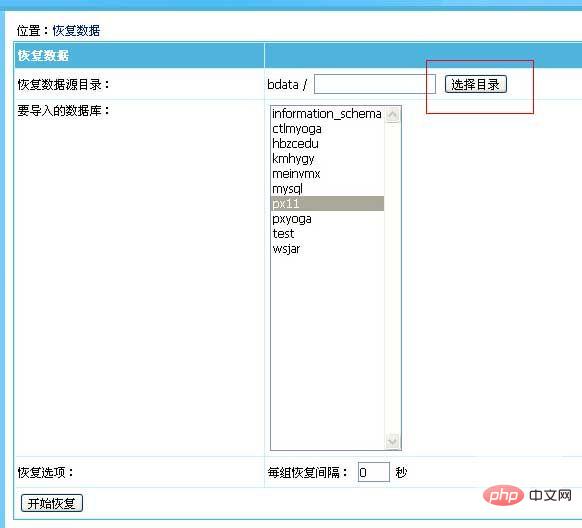
Task: Select information_schema in database list
Action: (327, 114)
